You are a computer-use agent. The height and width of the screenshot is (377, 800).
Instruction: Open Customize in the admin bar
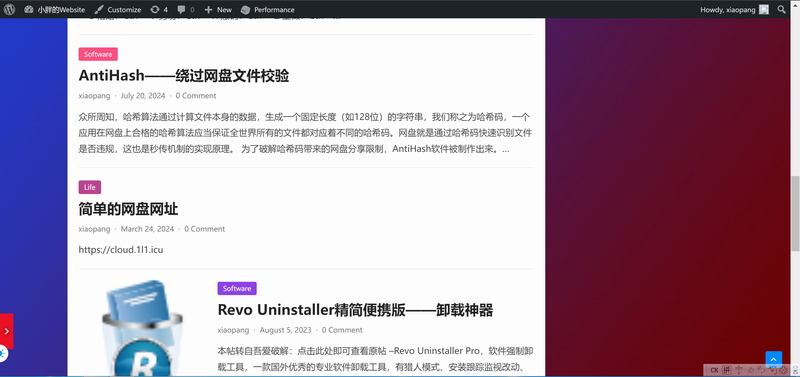point(118,9)
